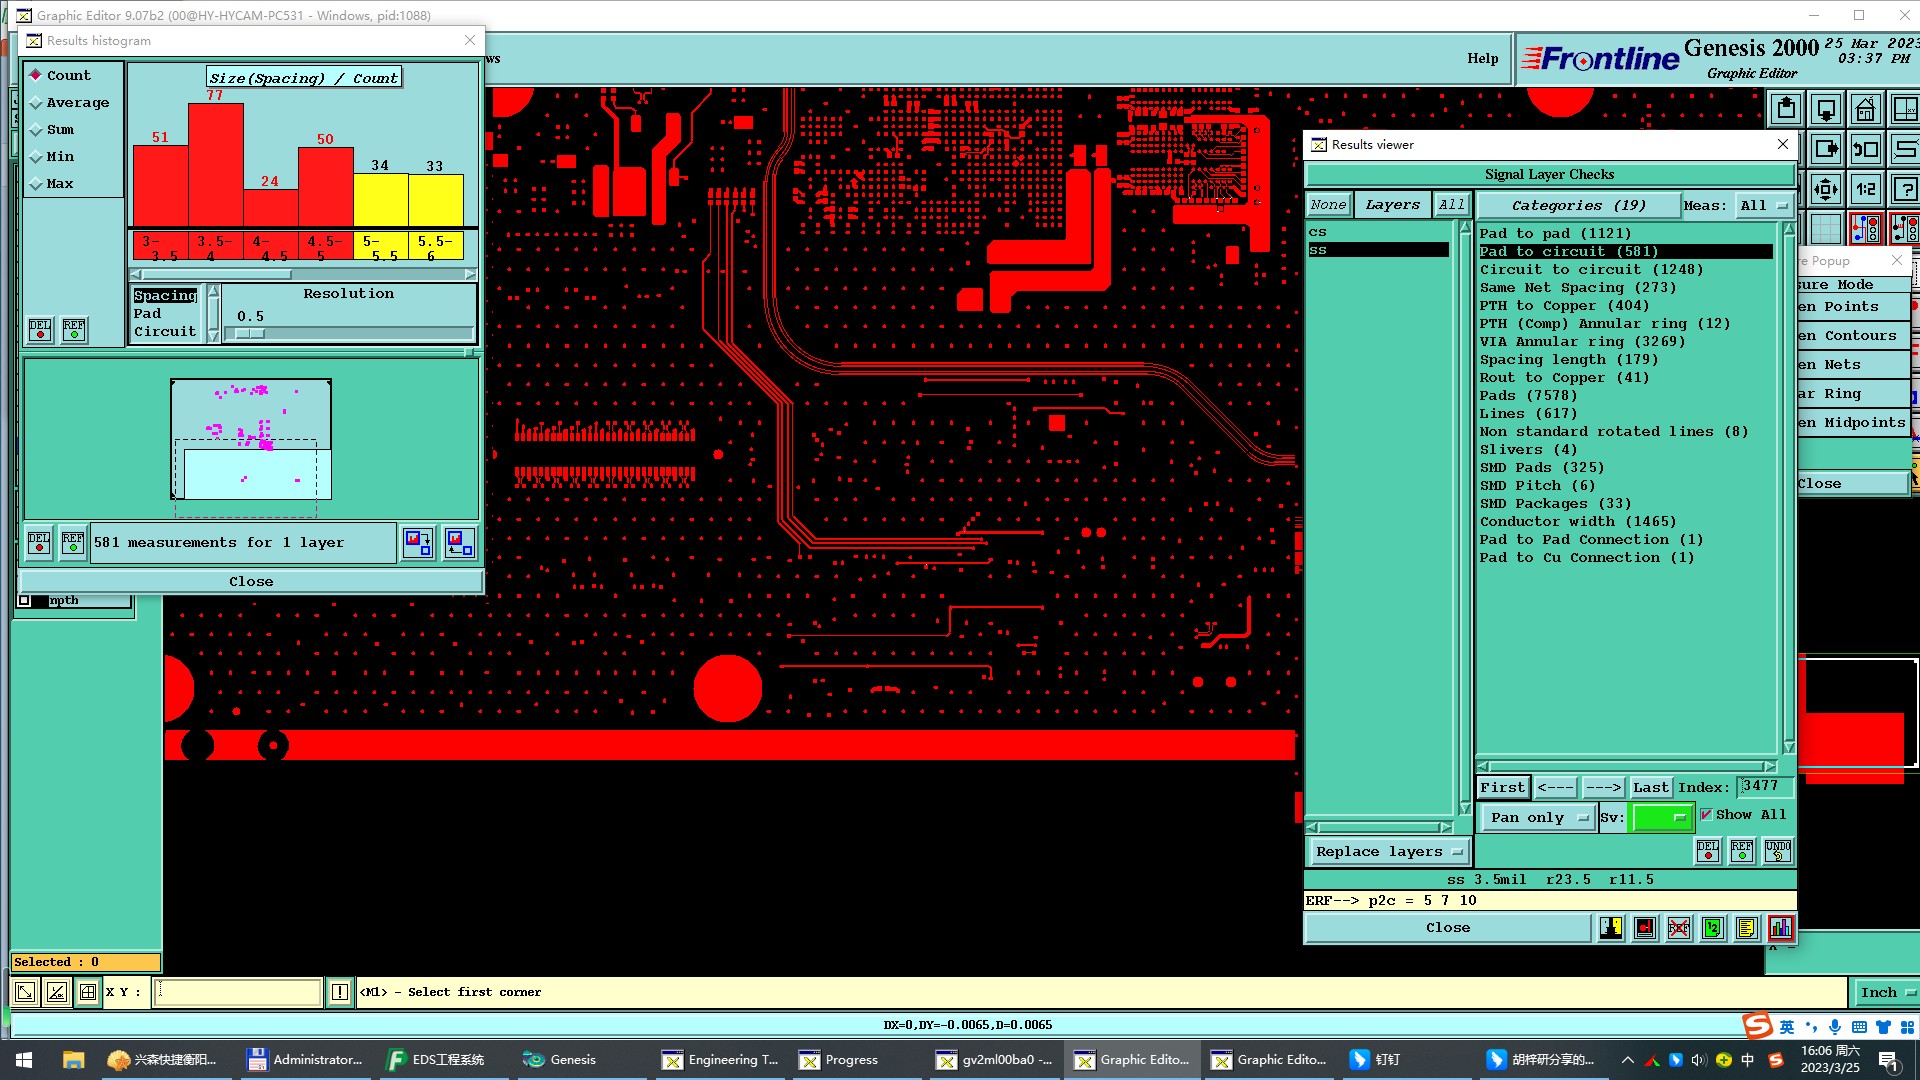Click Last result button

pyautogui.click(x=1650, y=787)
